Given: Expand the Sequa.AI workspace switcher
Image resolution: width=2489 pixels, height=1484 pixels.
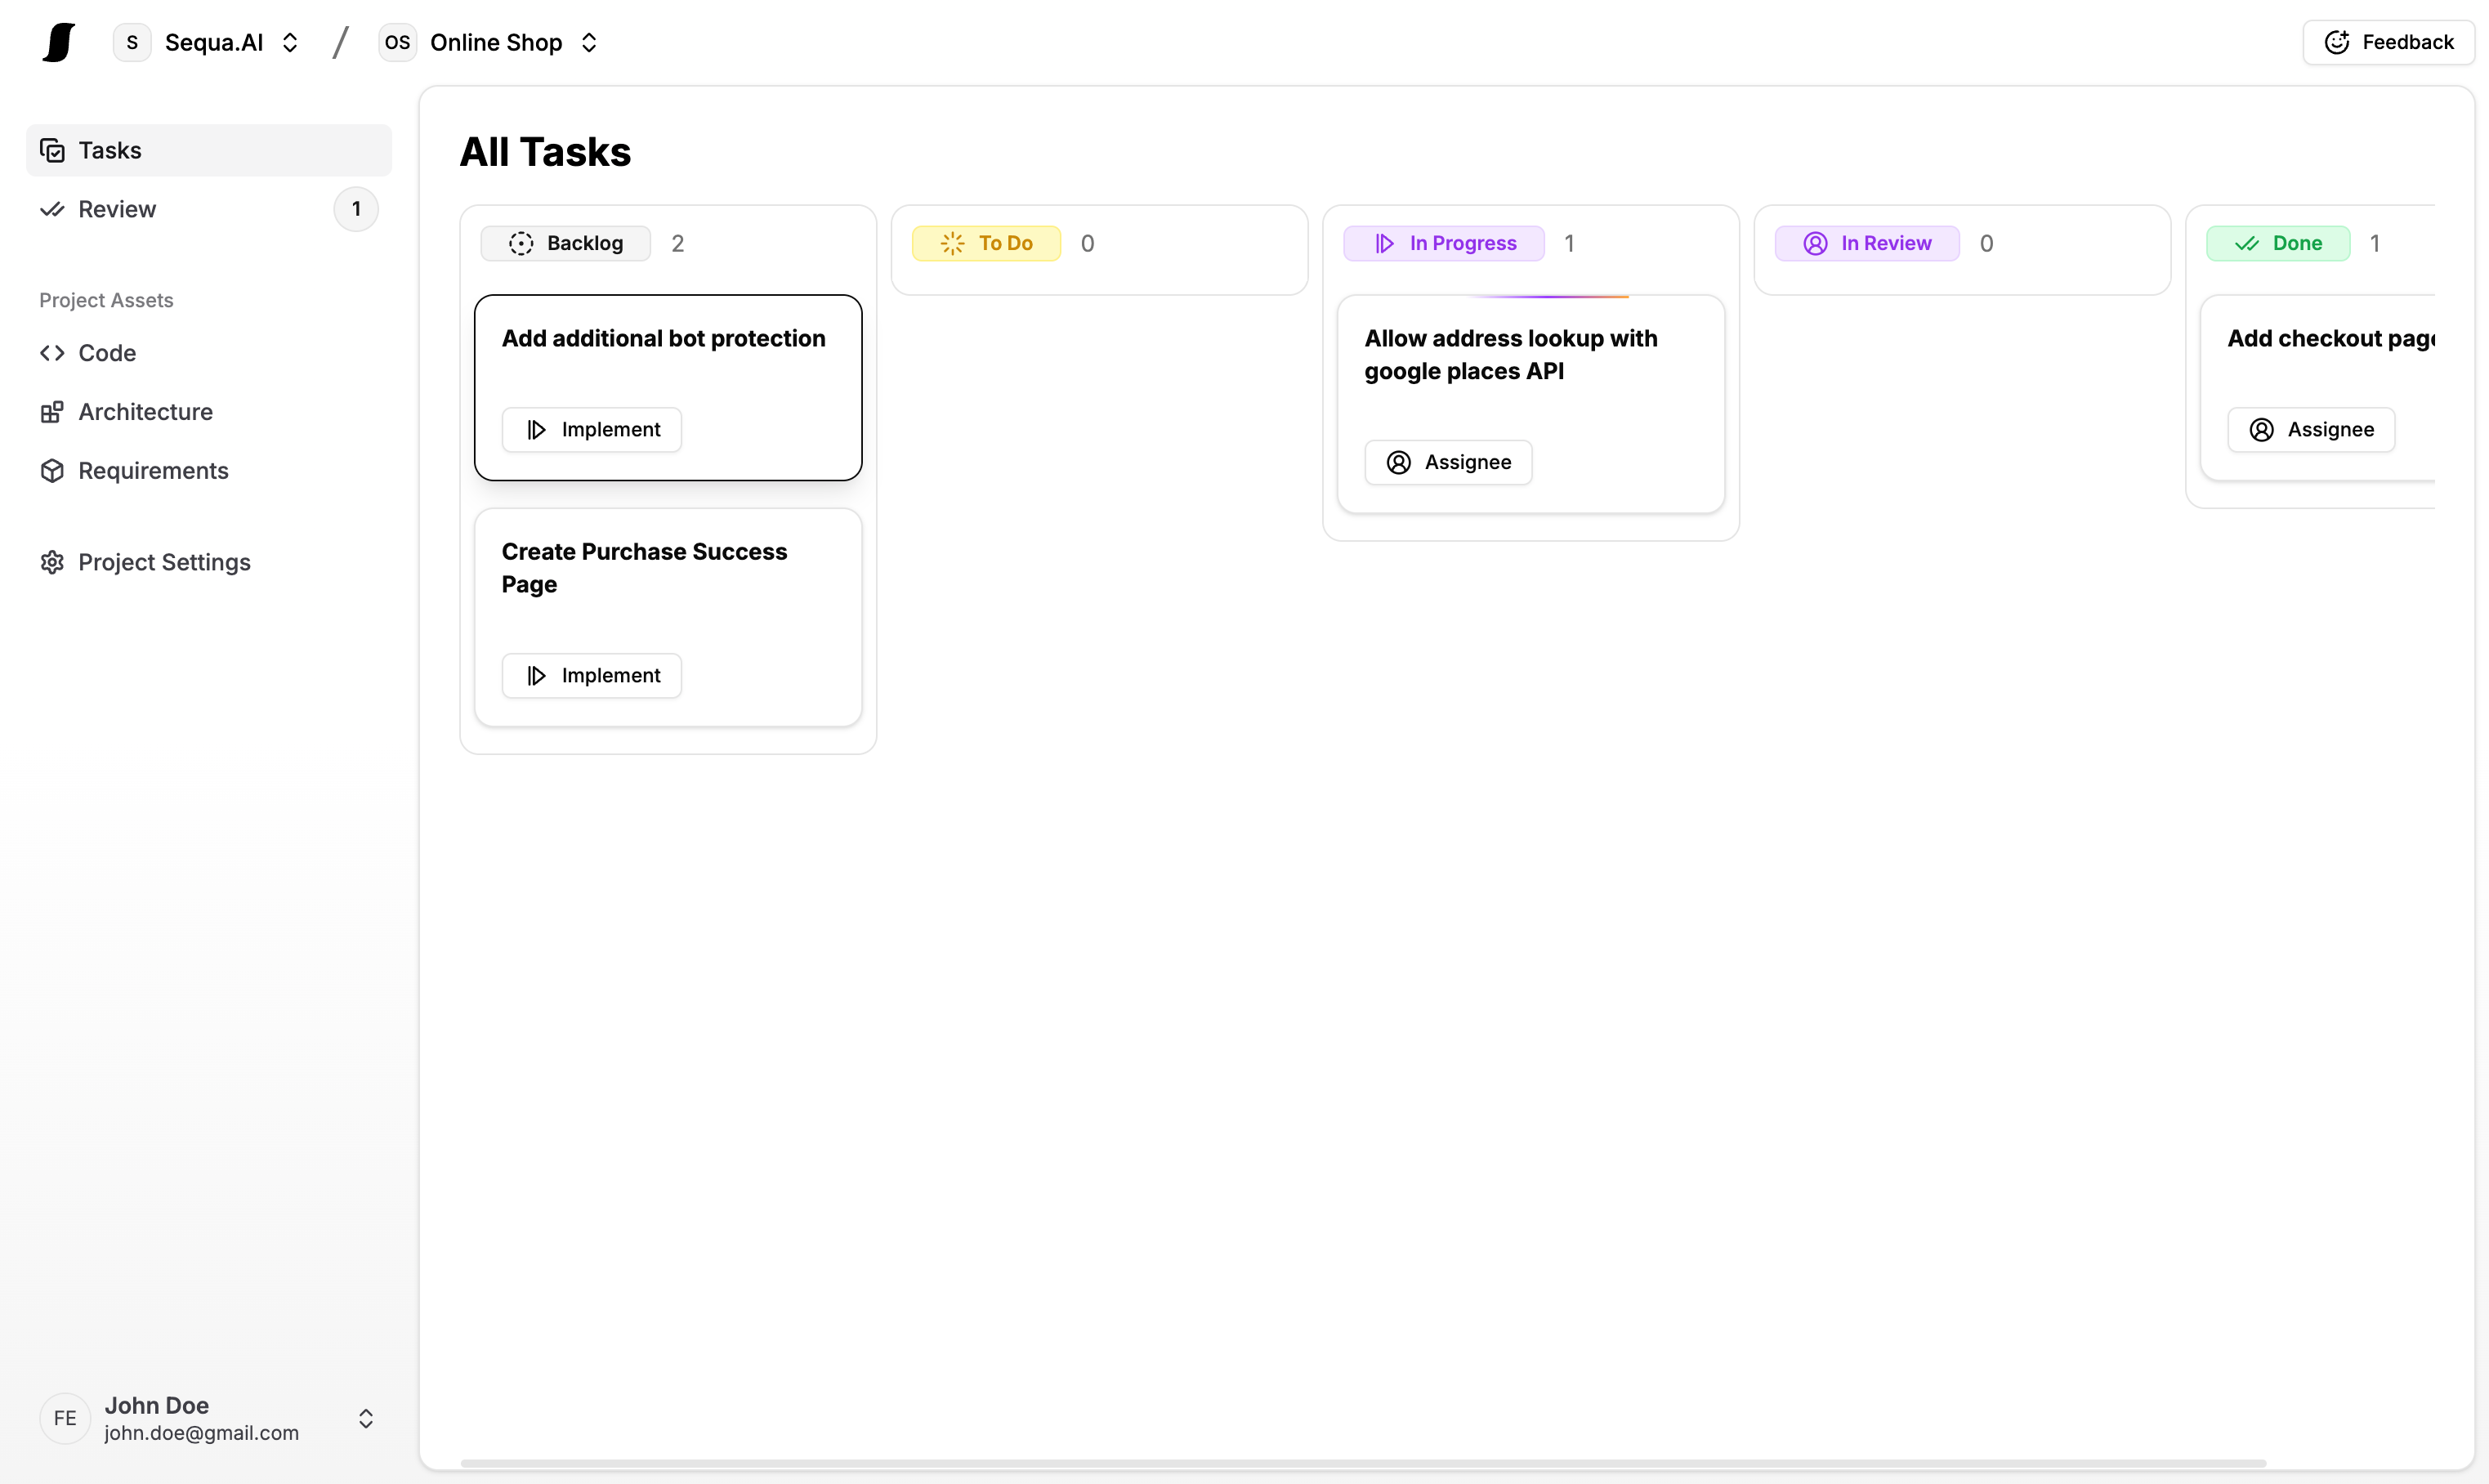Looking at the screenshot, I should (x=290, y=42).
